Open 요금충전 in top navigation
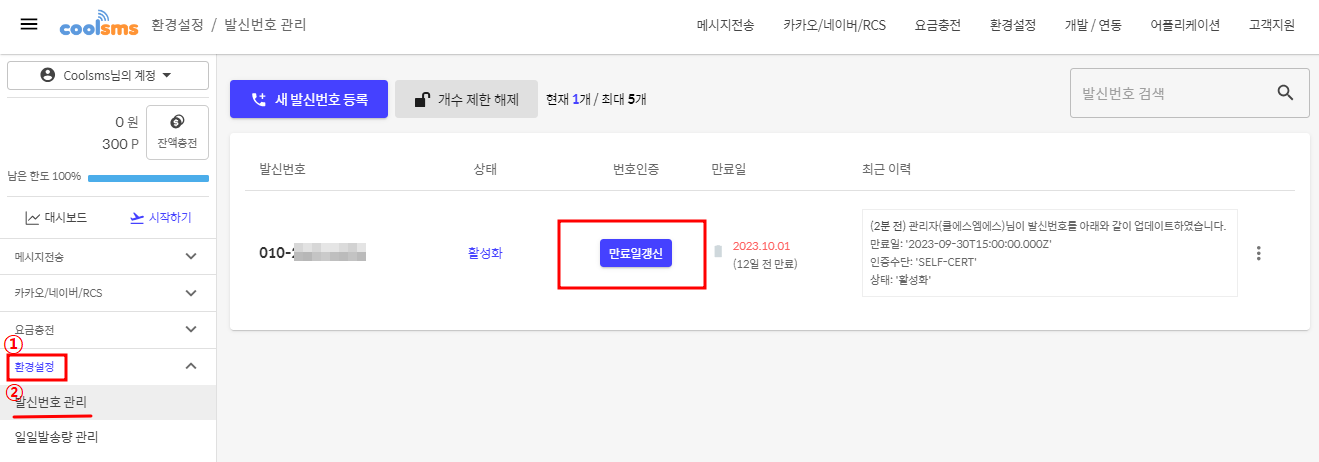 937,26
